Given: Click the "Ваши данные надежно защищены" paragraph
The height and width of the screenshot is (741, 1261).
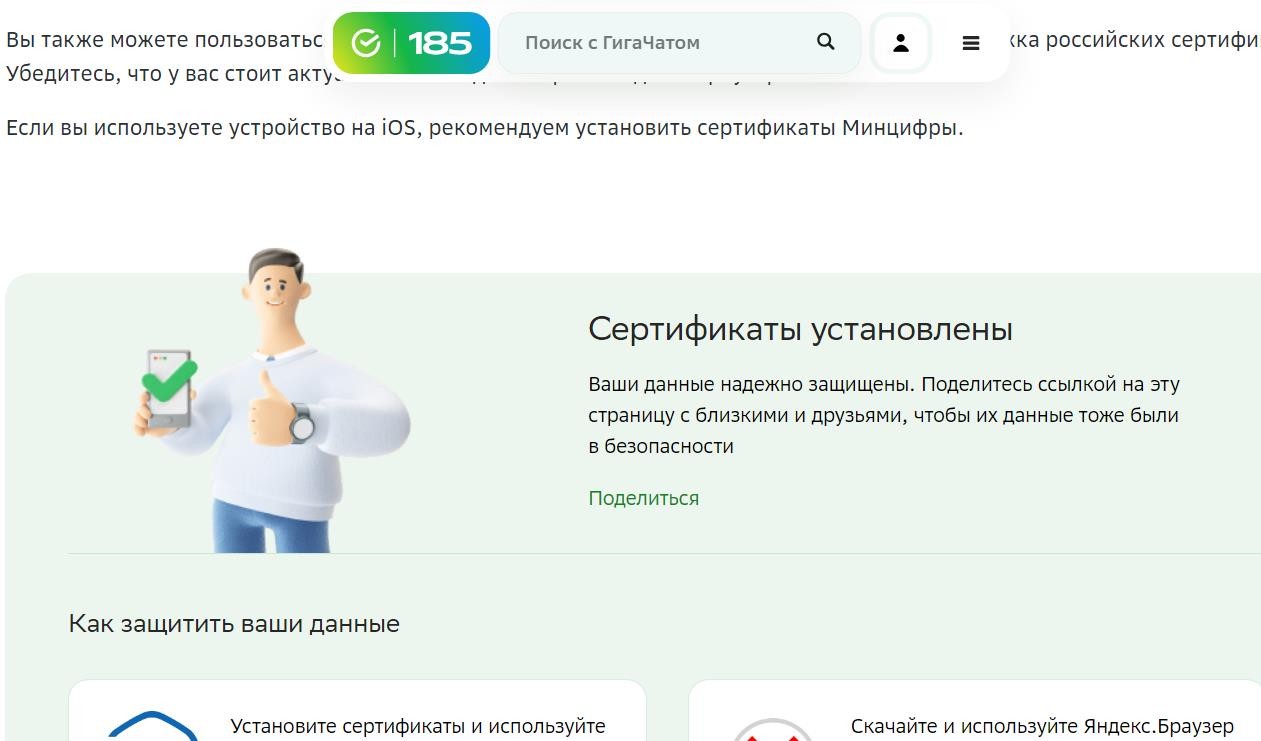Looking at the screenshot, I should point(883,415).
